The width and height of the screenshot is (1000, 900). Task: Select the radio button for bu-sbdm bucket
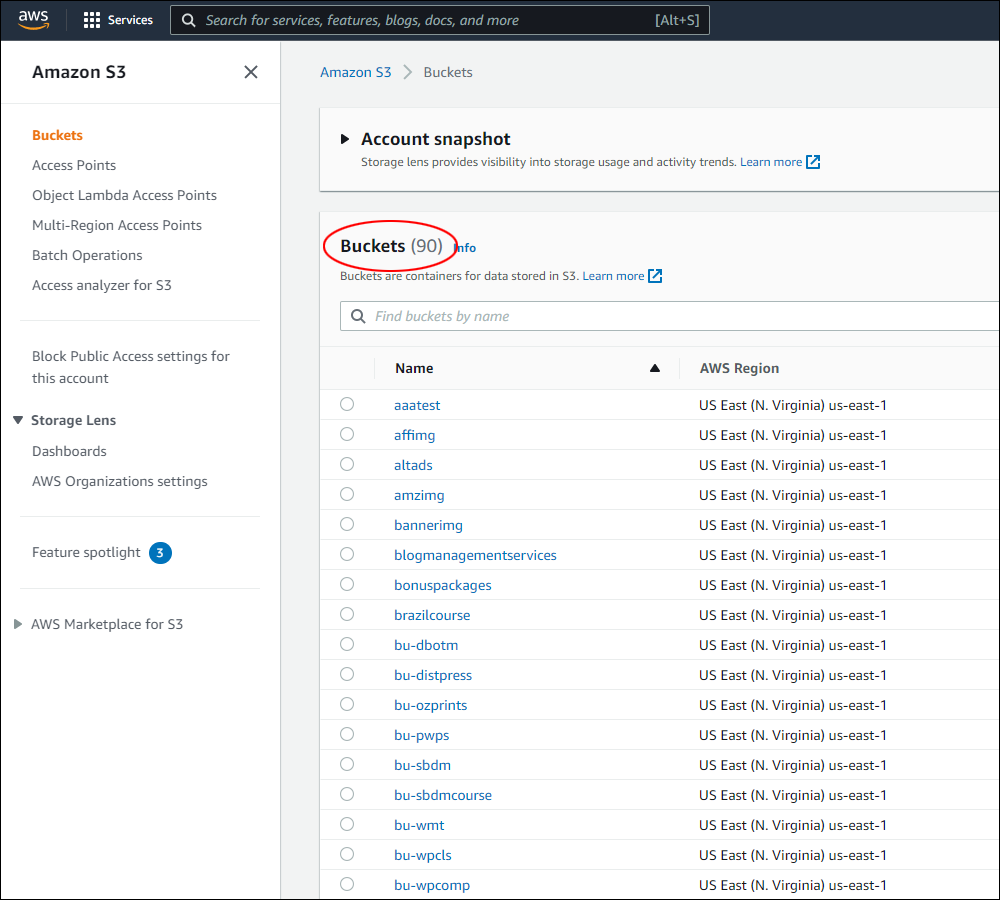pyautogui.click(x=347, y=764)
